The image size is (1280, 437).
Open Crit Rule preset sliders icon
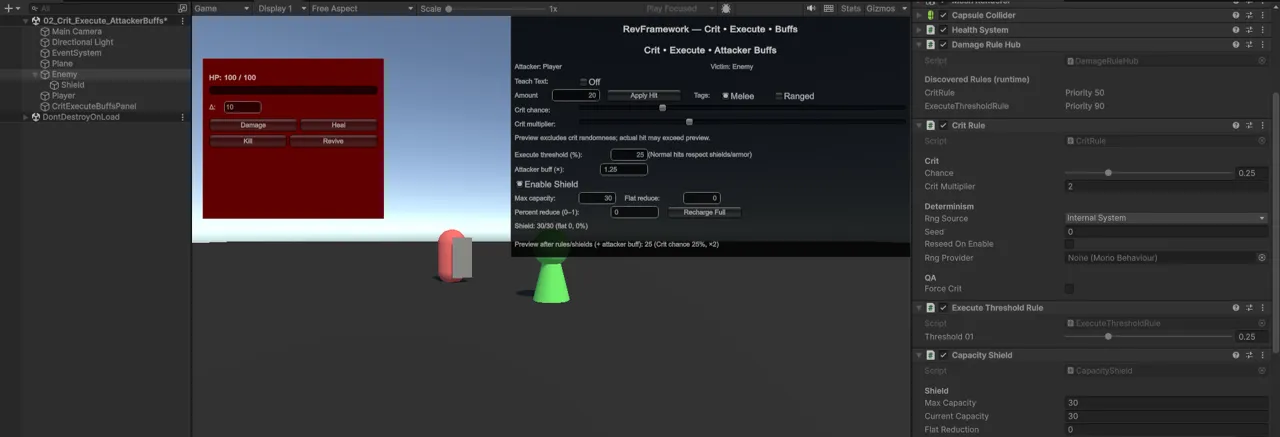point(1250,126)
